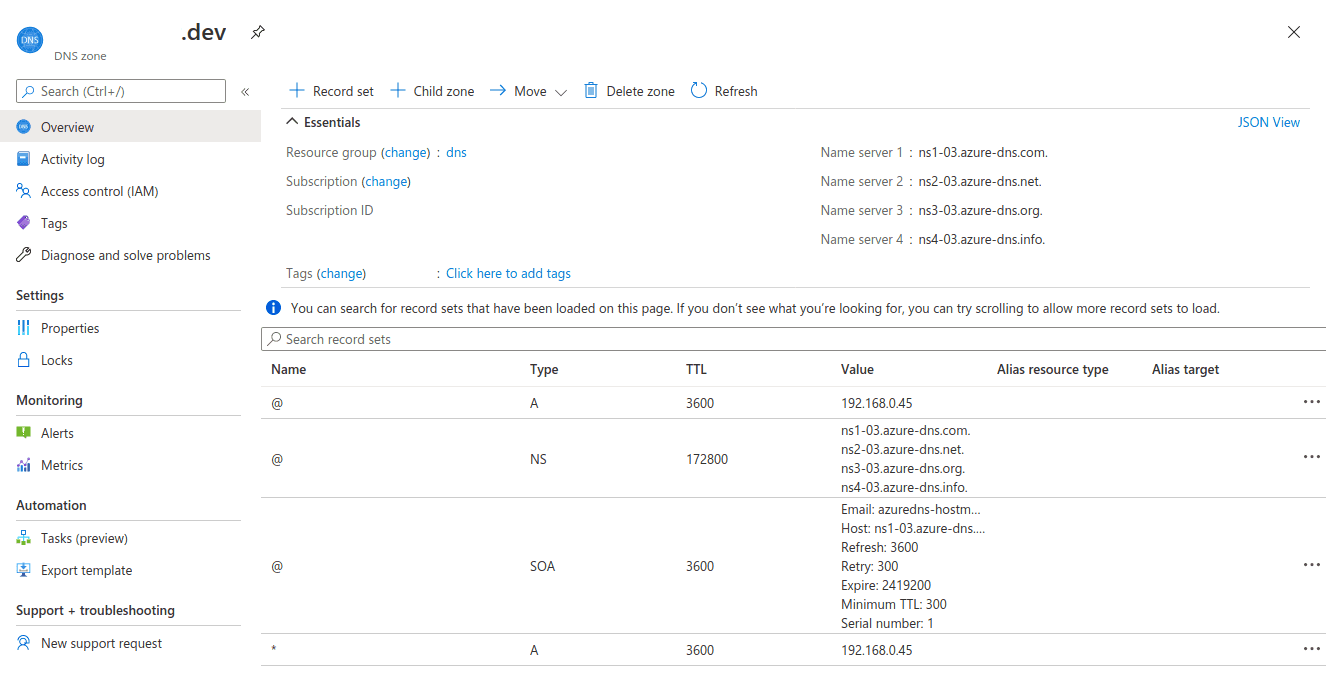The image size is (1326, 695).
Task: Click the info icon in notice
Action: point(273,308)
